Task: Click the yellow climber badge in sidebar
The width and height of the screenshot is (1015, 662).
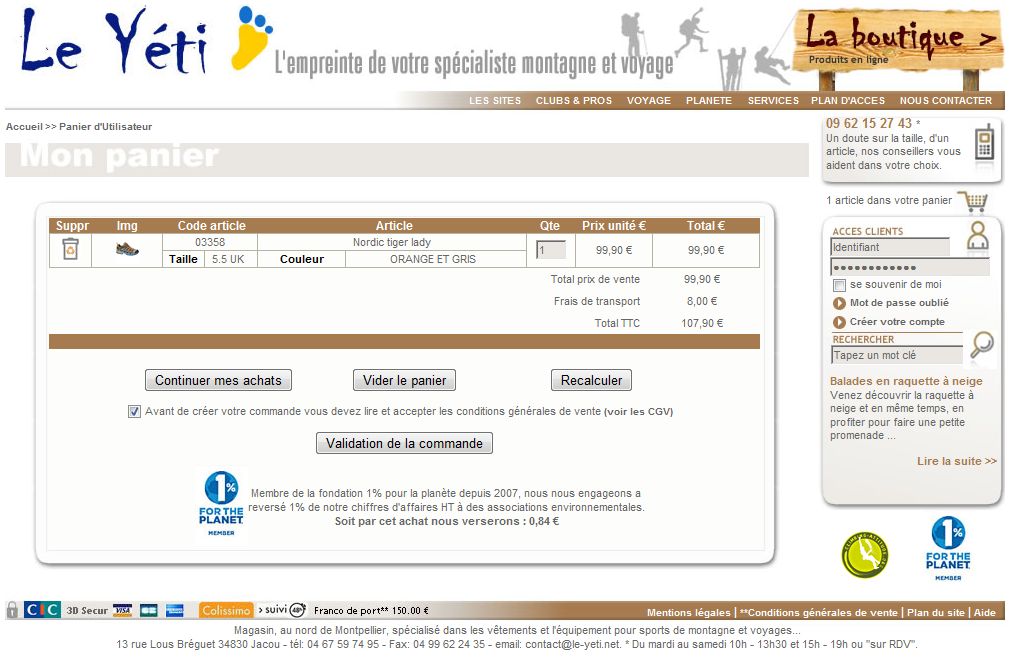Action: pos(865,555)
